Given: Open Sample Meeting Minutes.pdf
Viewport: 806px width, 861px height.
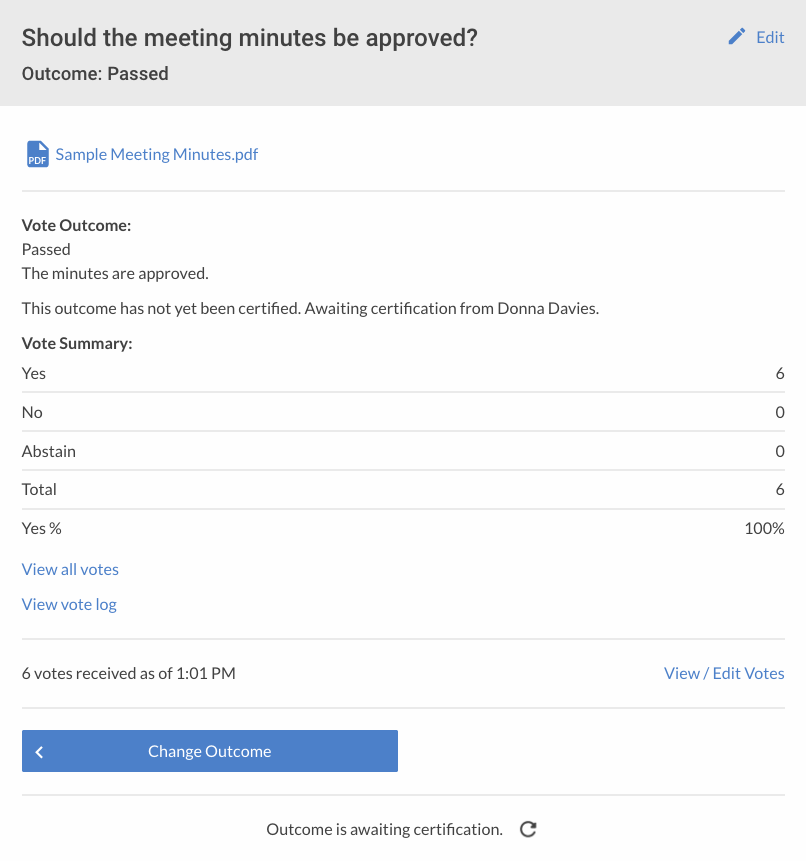Looking at the screenshot, I should click(x=156, y=154).
